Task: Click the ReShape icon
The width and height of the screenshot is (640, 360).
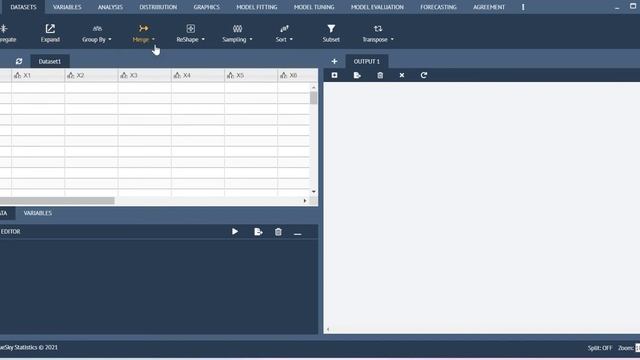Action: click(x=191, y=29)
